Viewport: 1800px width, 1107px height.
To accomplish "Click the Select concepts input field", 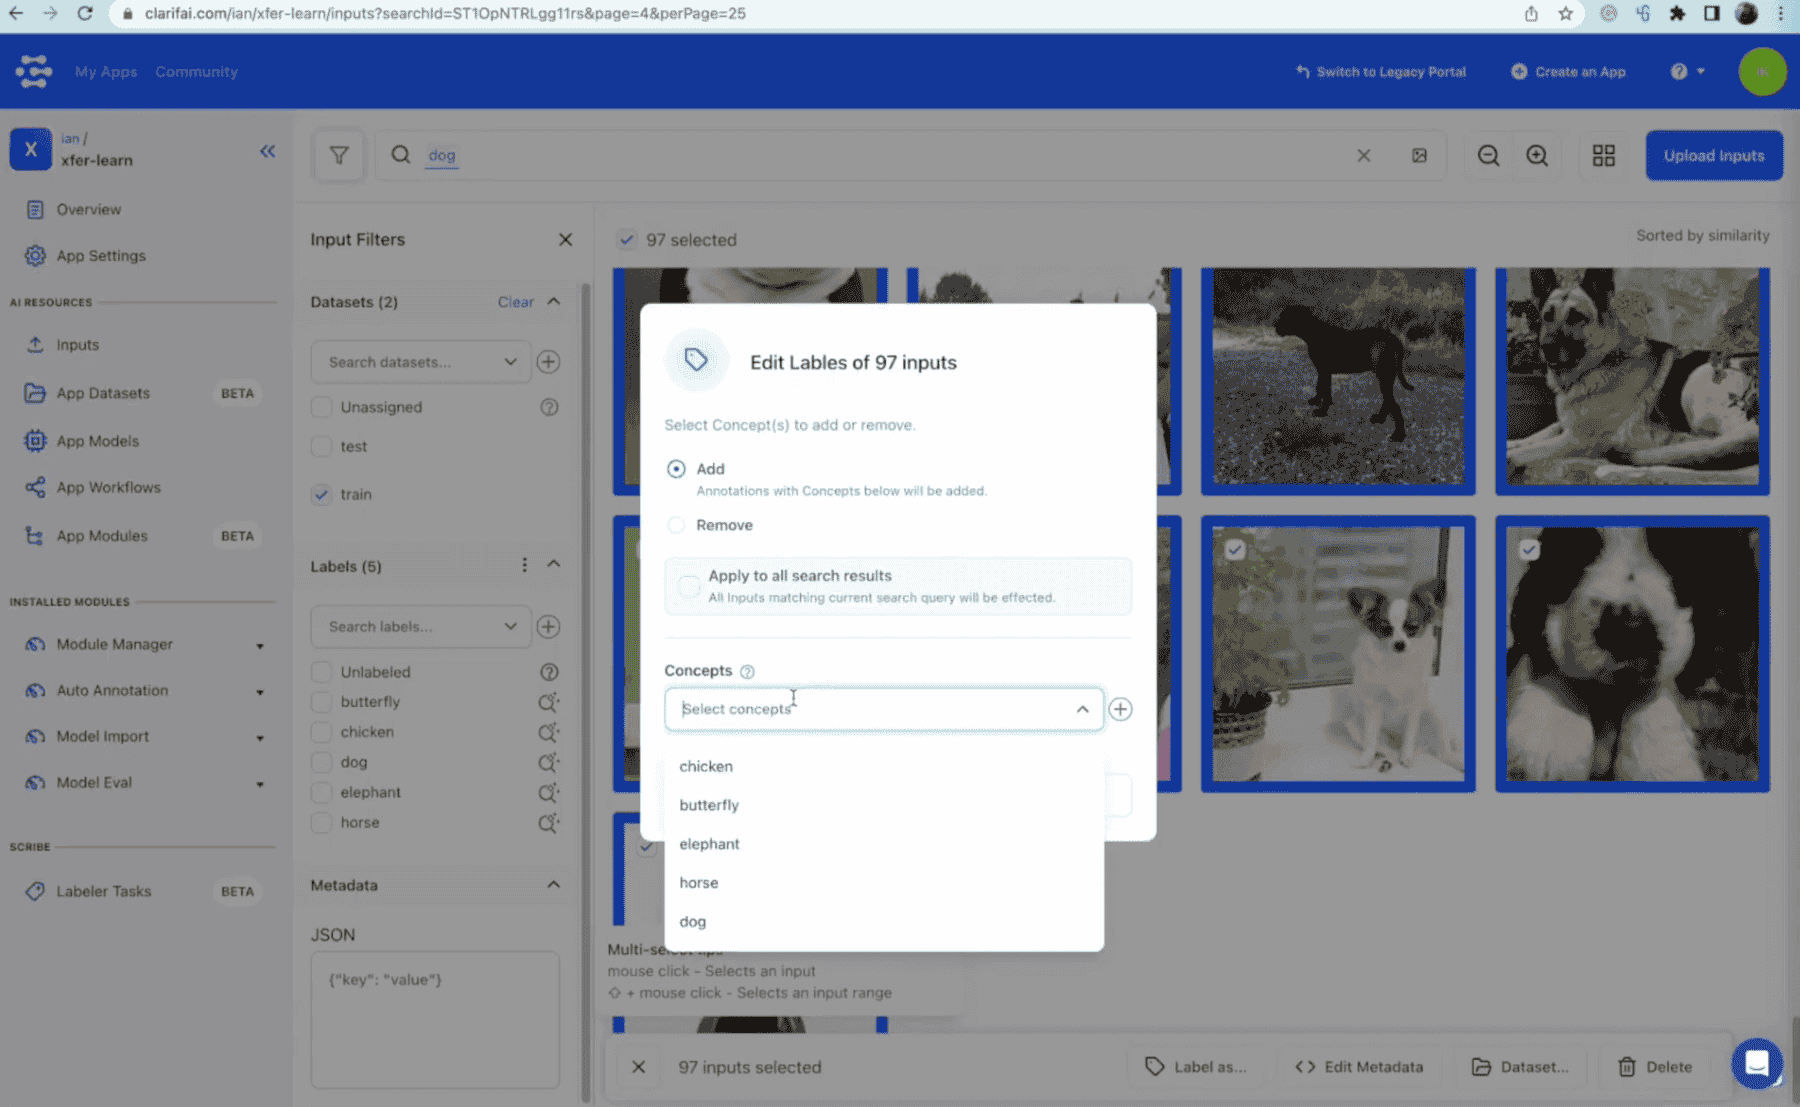I will 870,709.
